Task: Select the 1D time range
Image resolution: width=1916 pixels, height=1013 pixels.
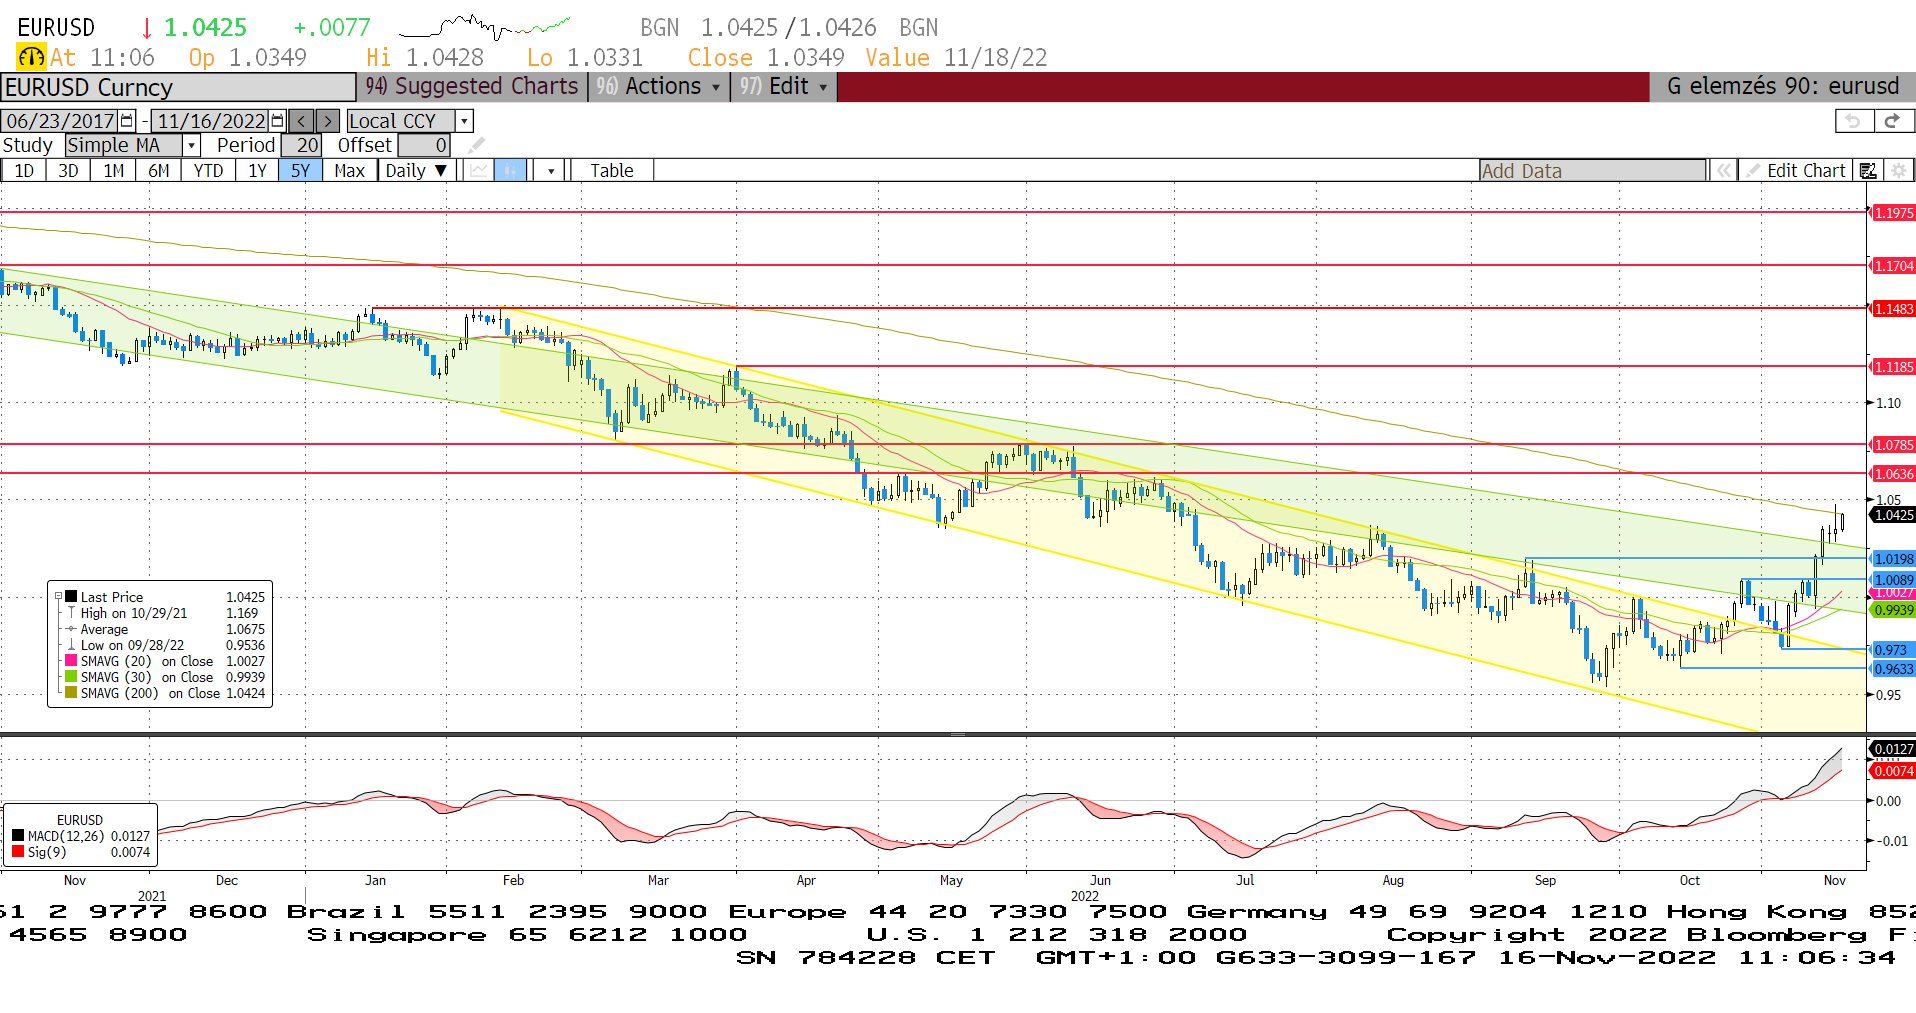Action: pyautogui.click(x=24, y=171)
